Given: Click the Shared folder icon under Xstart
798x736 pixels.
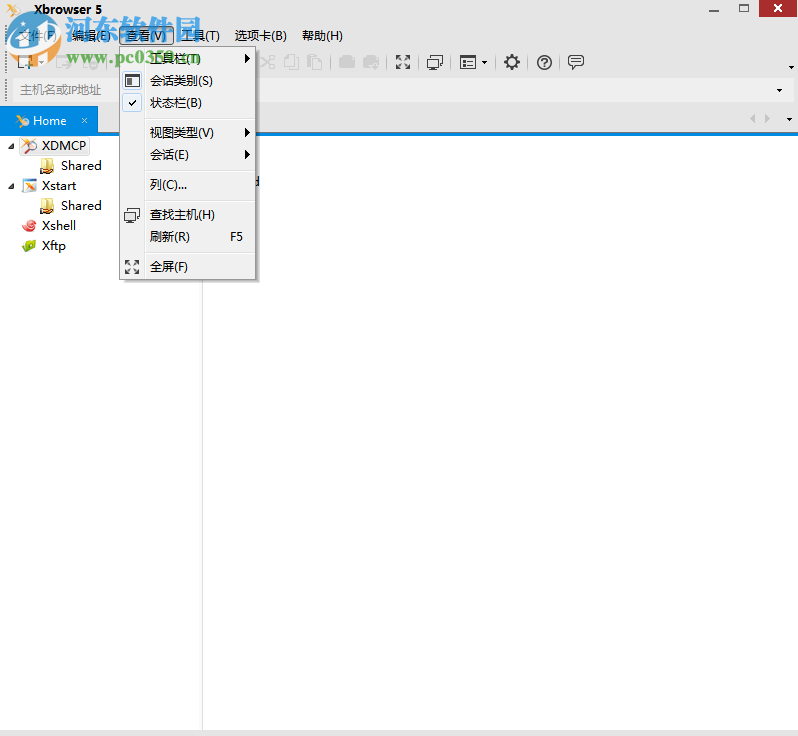Looking at the screenshot, I should 47,206.
